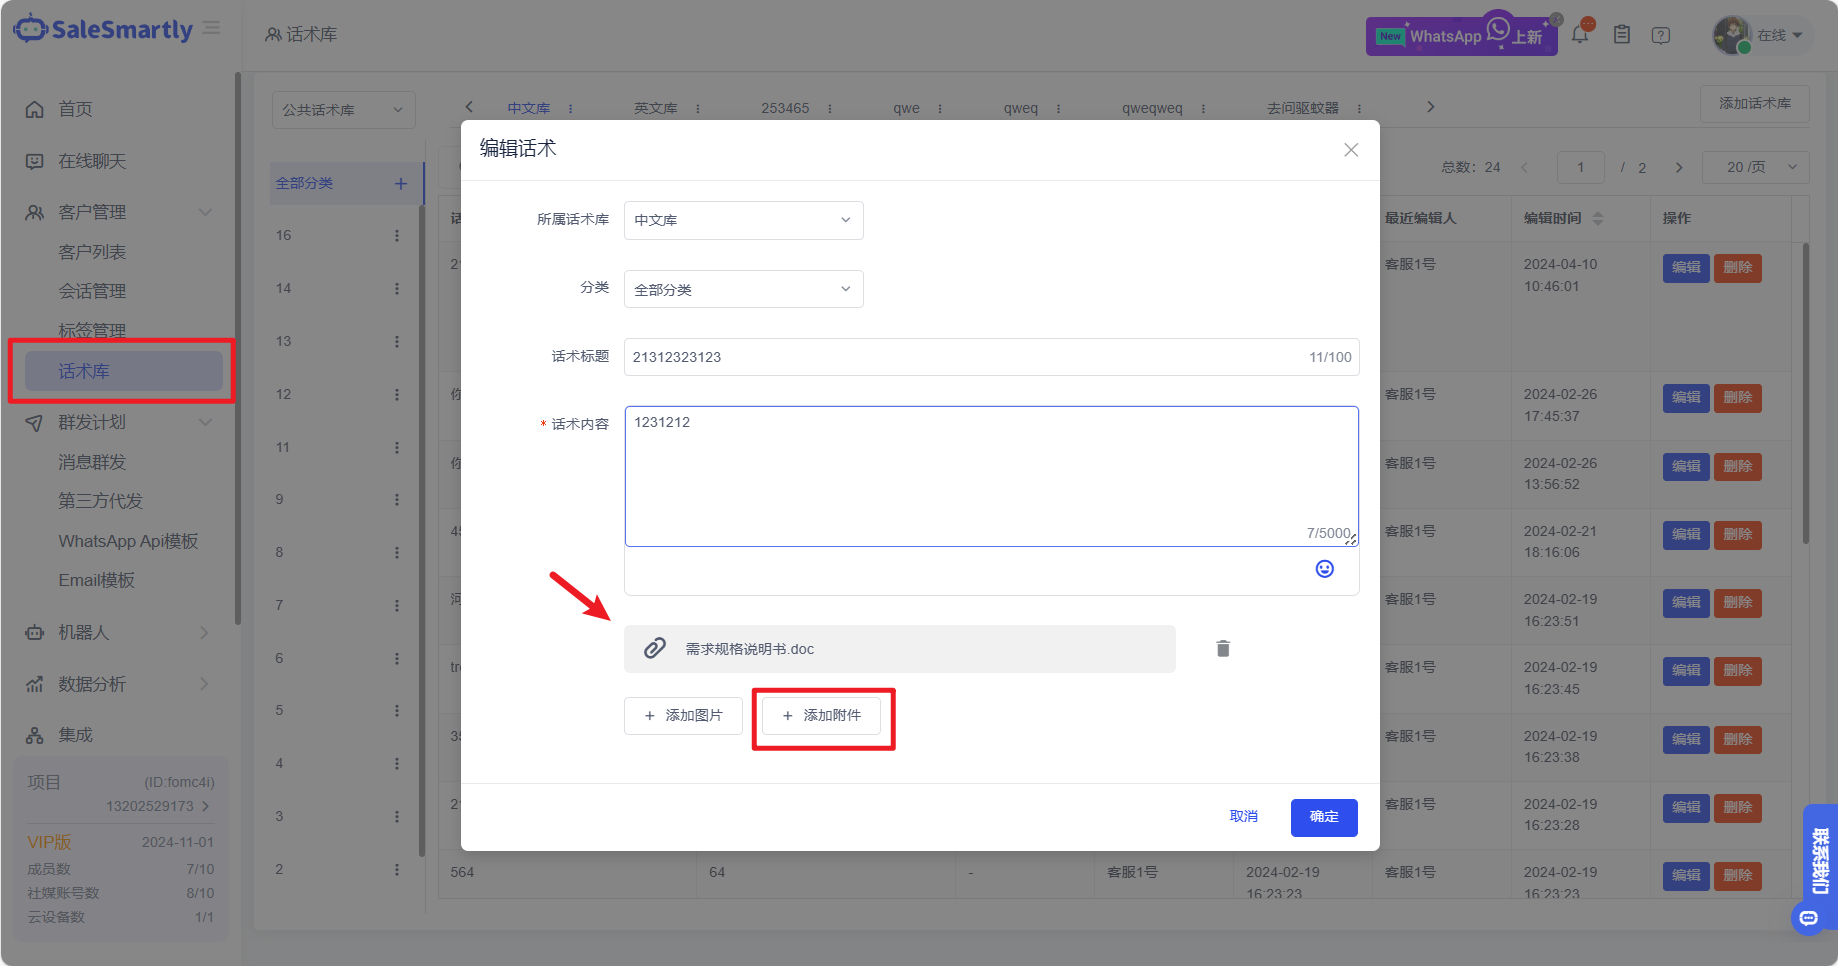Expand the 分类 dropdown
This screenshot has width=1838, height=966.
[743, 289]
